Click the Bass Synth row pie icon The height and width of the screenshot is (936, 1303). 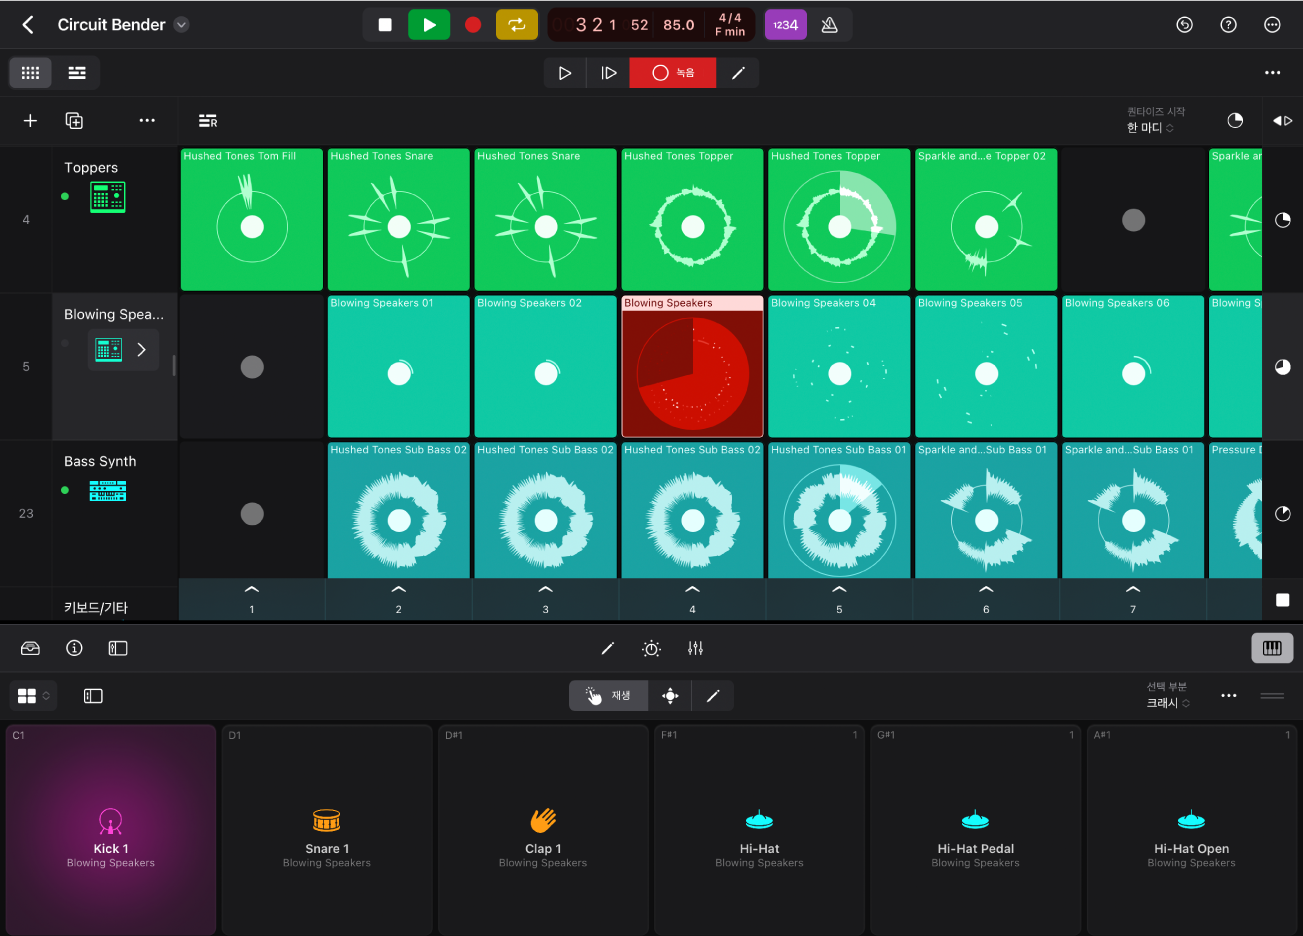tap(1283, 514)
